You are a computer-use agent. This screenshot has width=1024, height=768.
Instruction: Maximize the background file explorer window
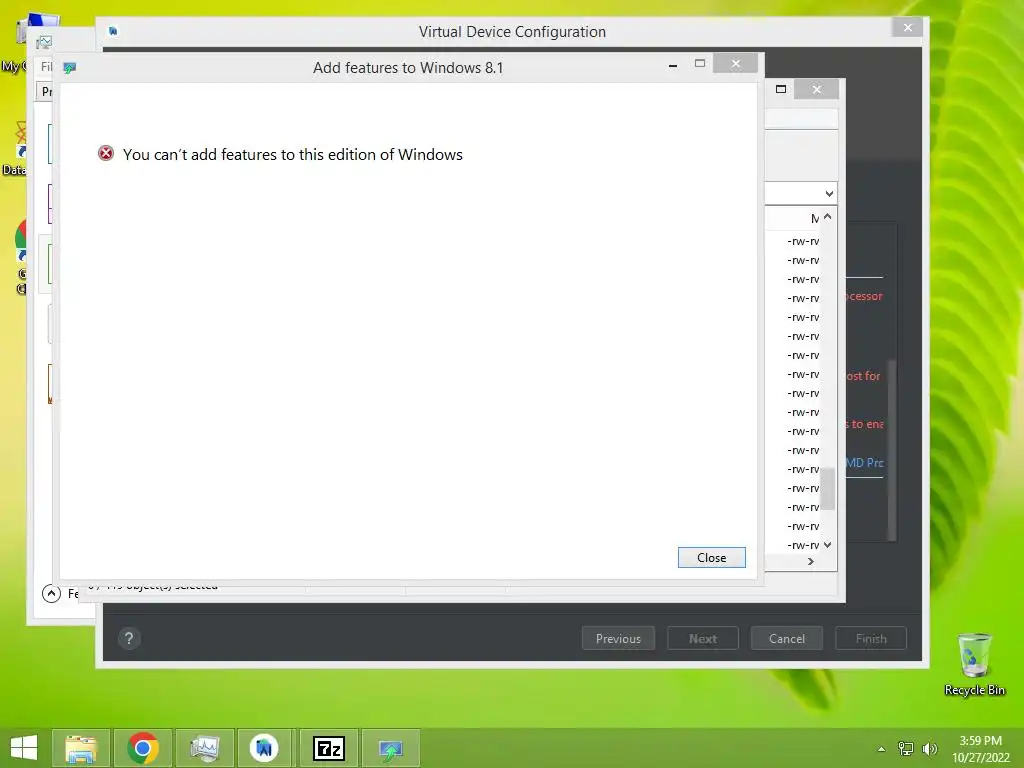[780, 89]
